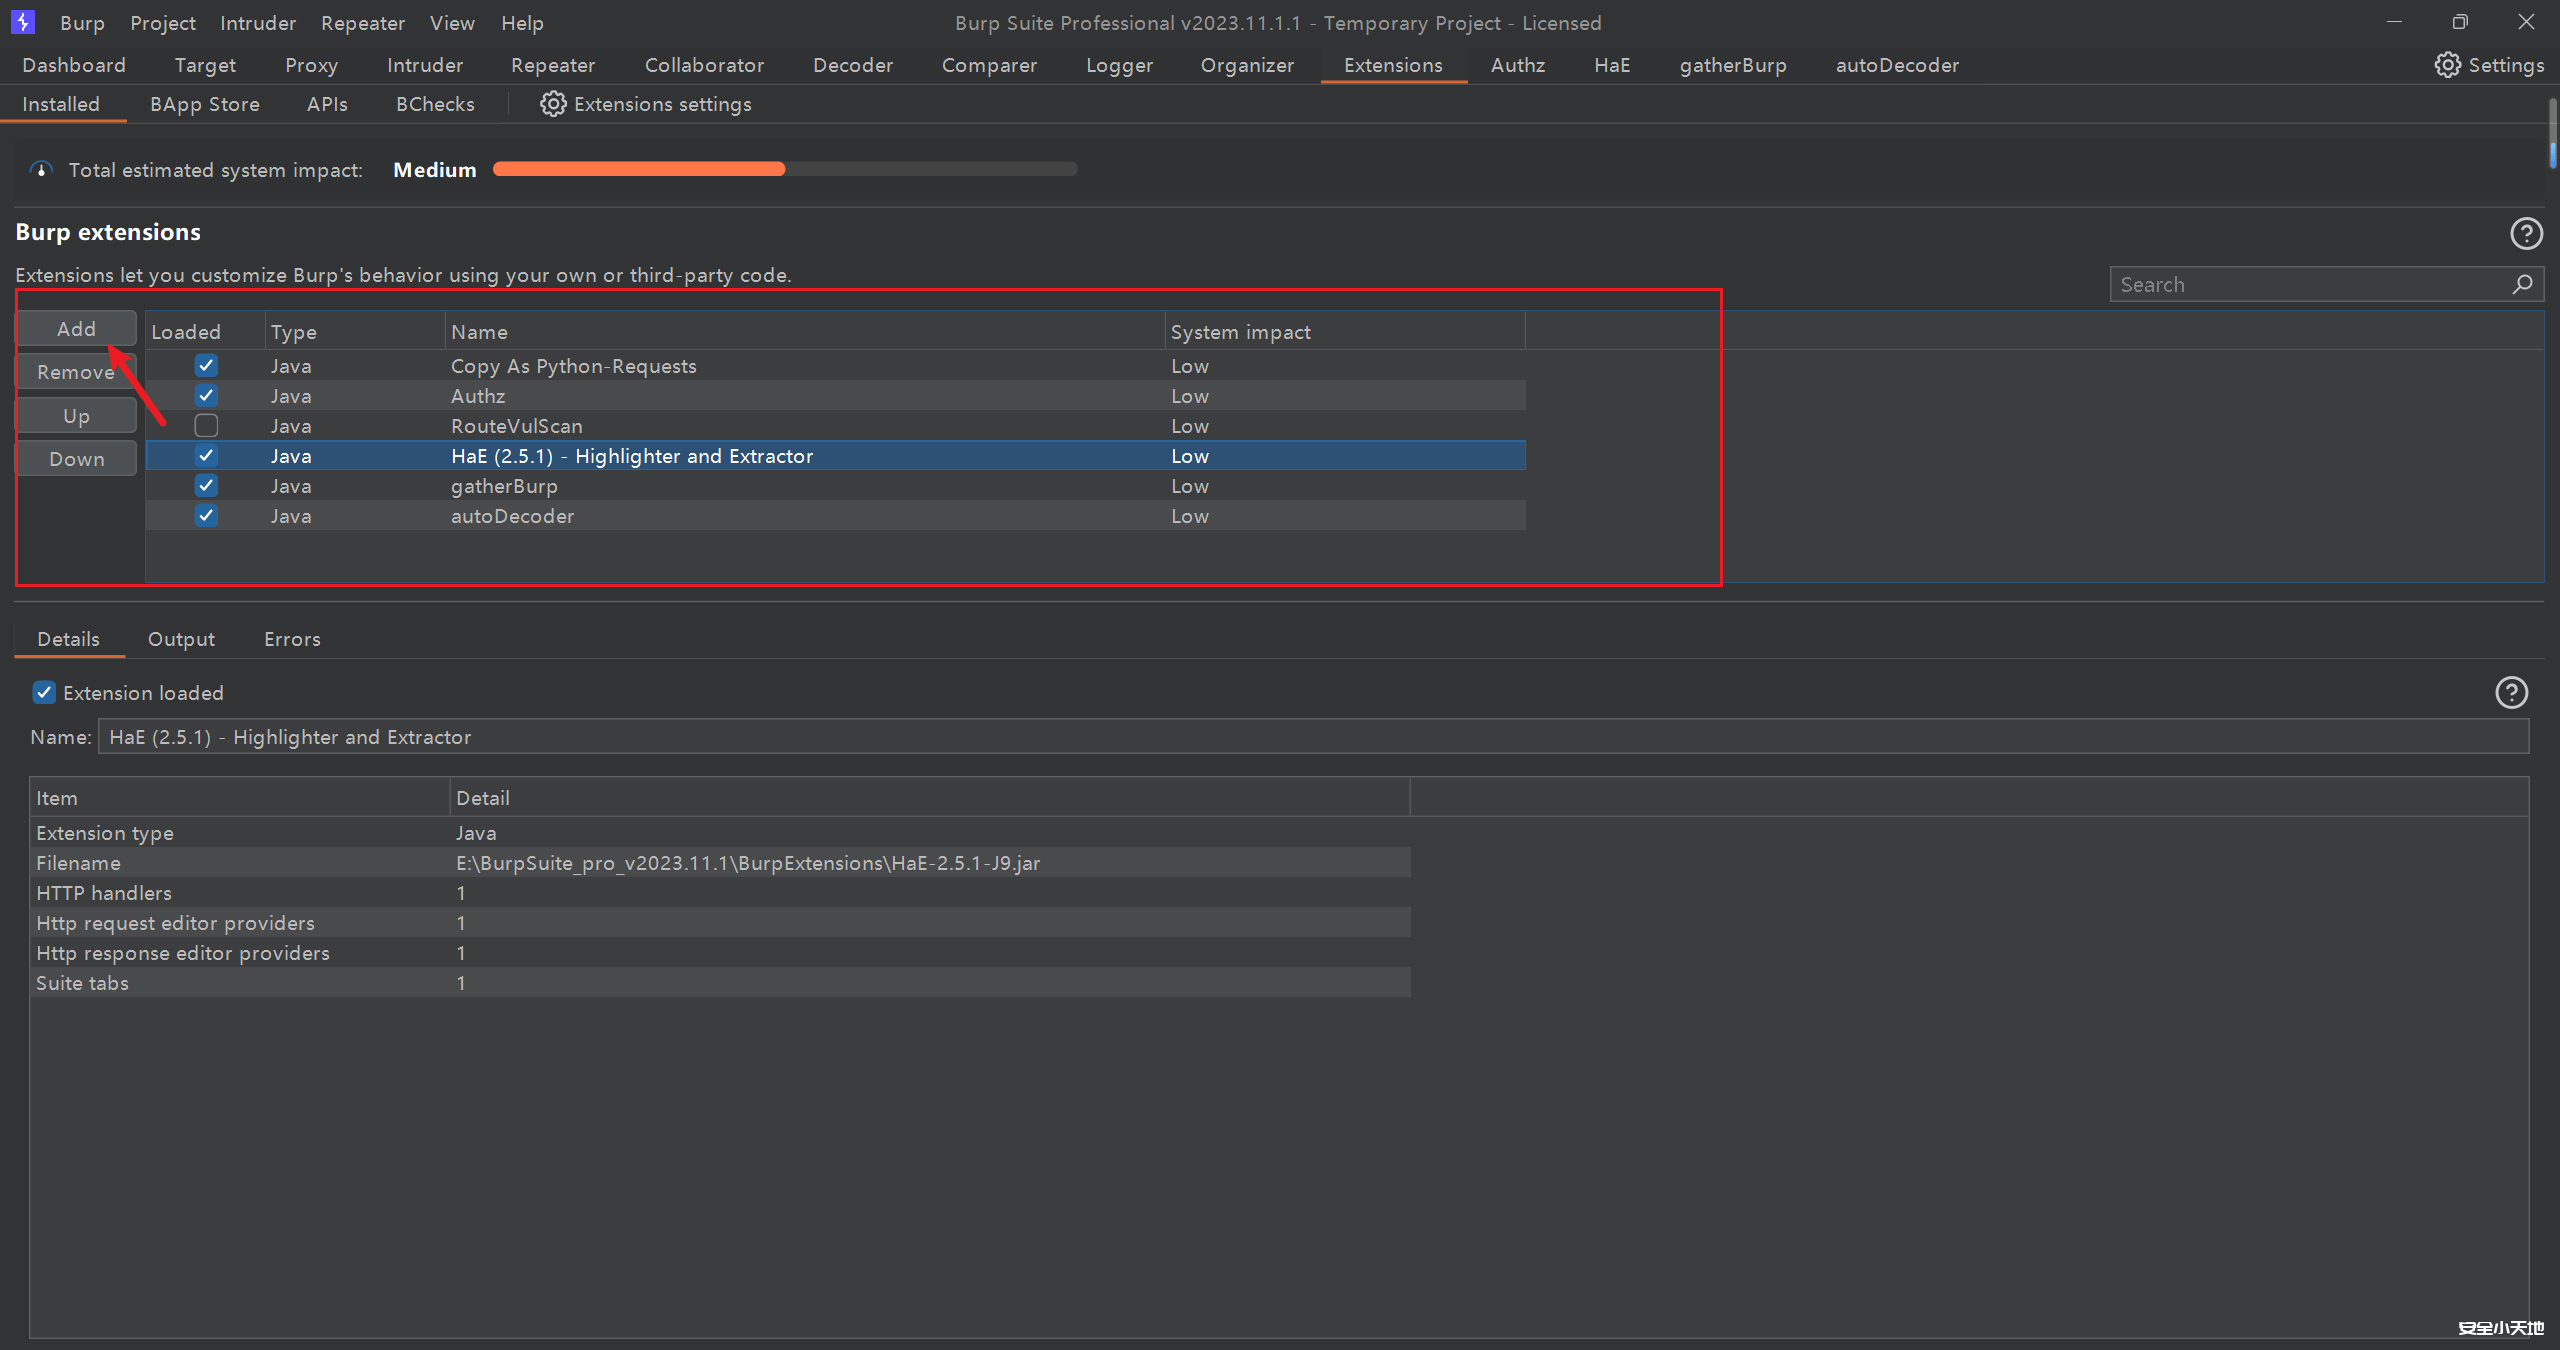This screenshot has width=2560, height=1350.
Task: Switch to the BApp Store tab
Action: 204,104
